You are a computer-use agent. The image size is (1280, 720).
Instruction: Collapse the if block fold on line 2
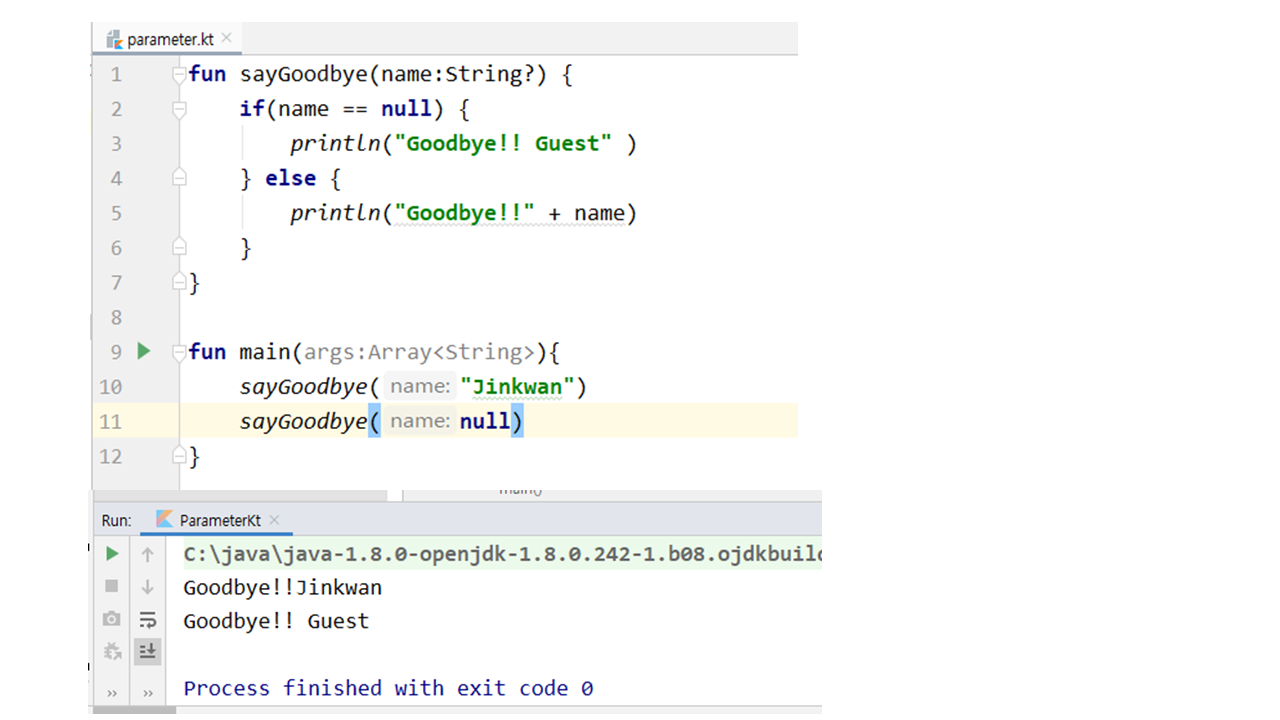[x=179, y=109]
